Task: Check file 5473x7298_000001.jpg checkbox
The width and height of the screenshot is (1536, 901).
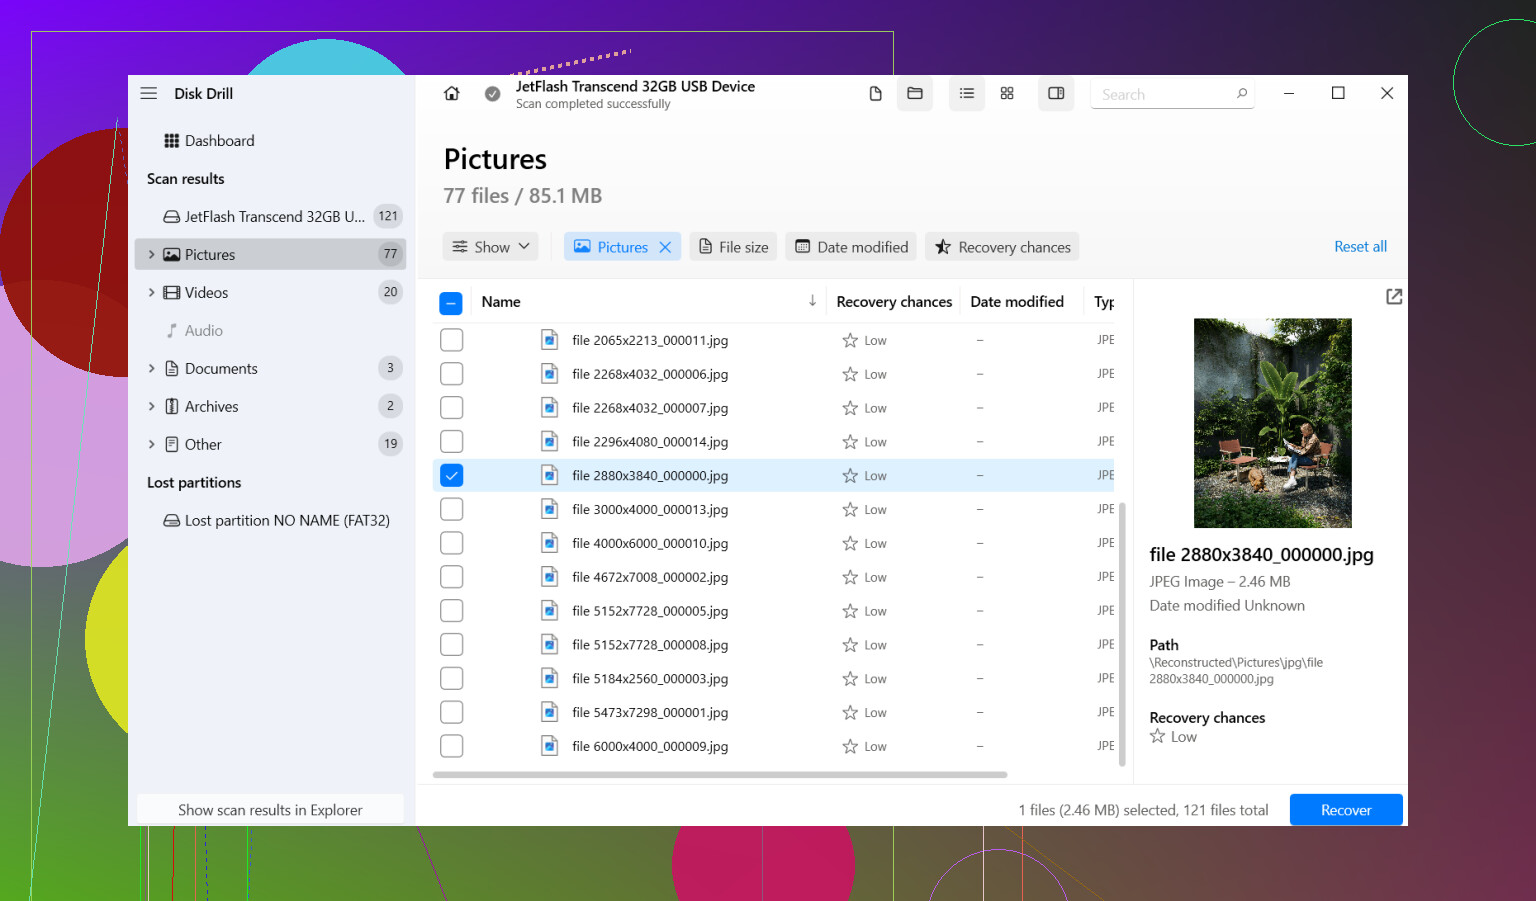Action: 452,712
